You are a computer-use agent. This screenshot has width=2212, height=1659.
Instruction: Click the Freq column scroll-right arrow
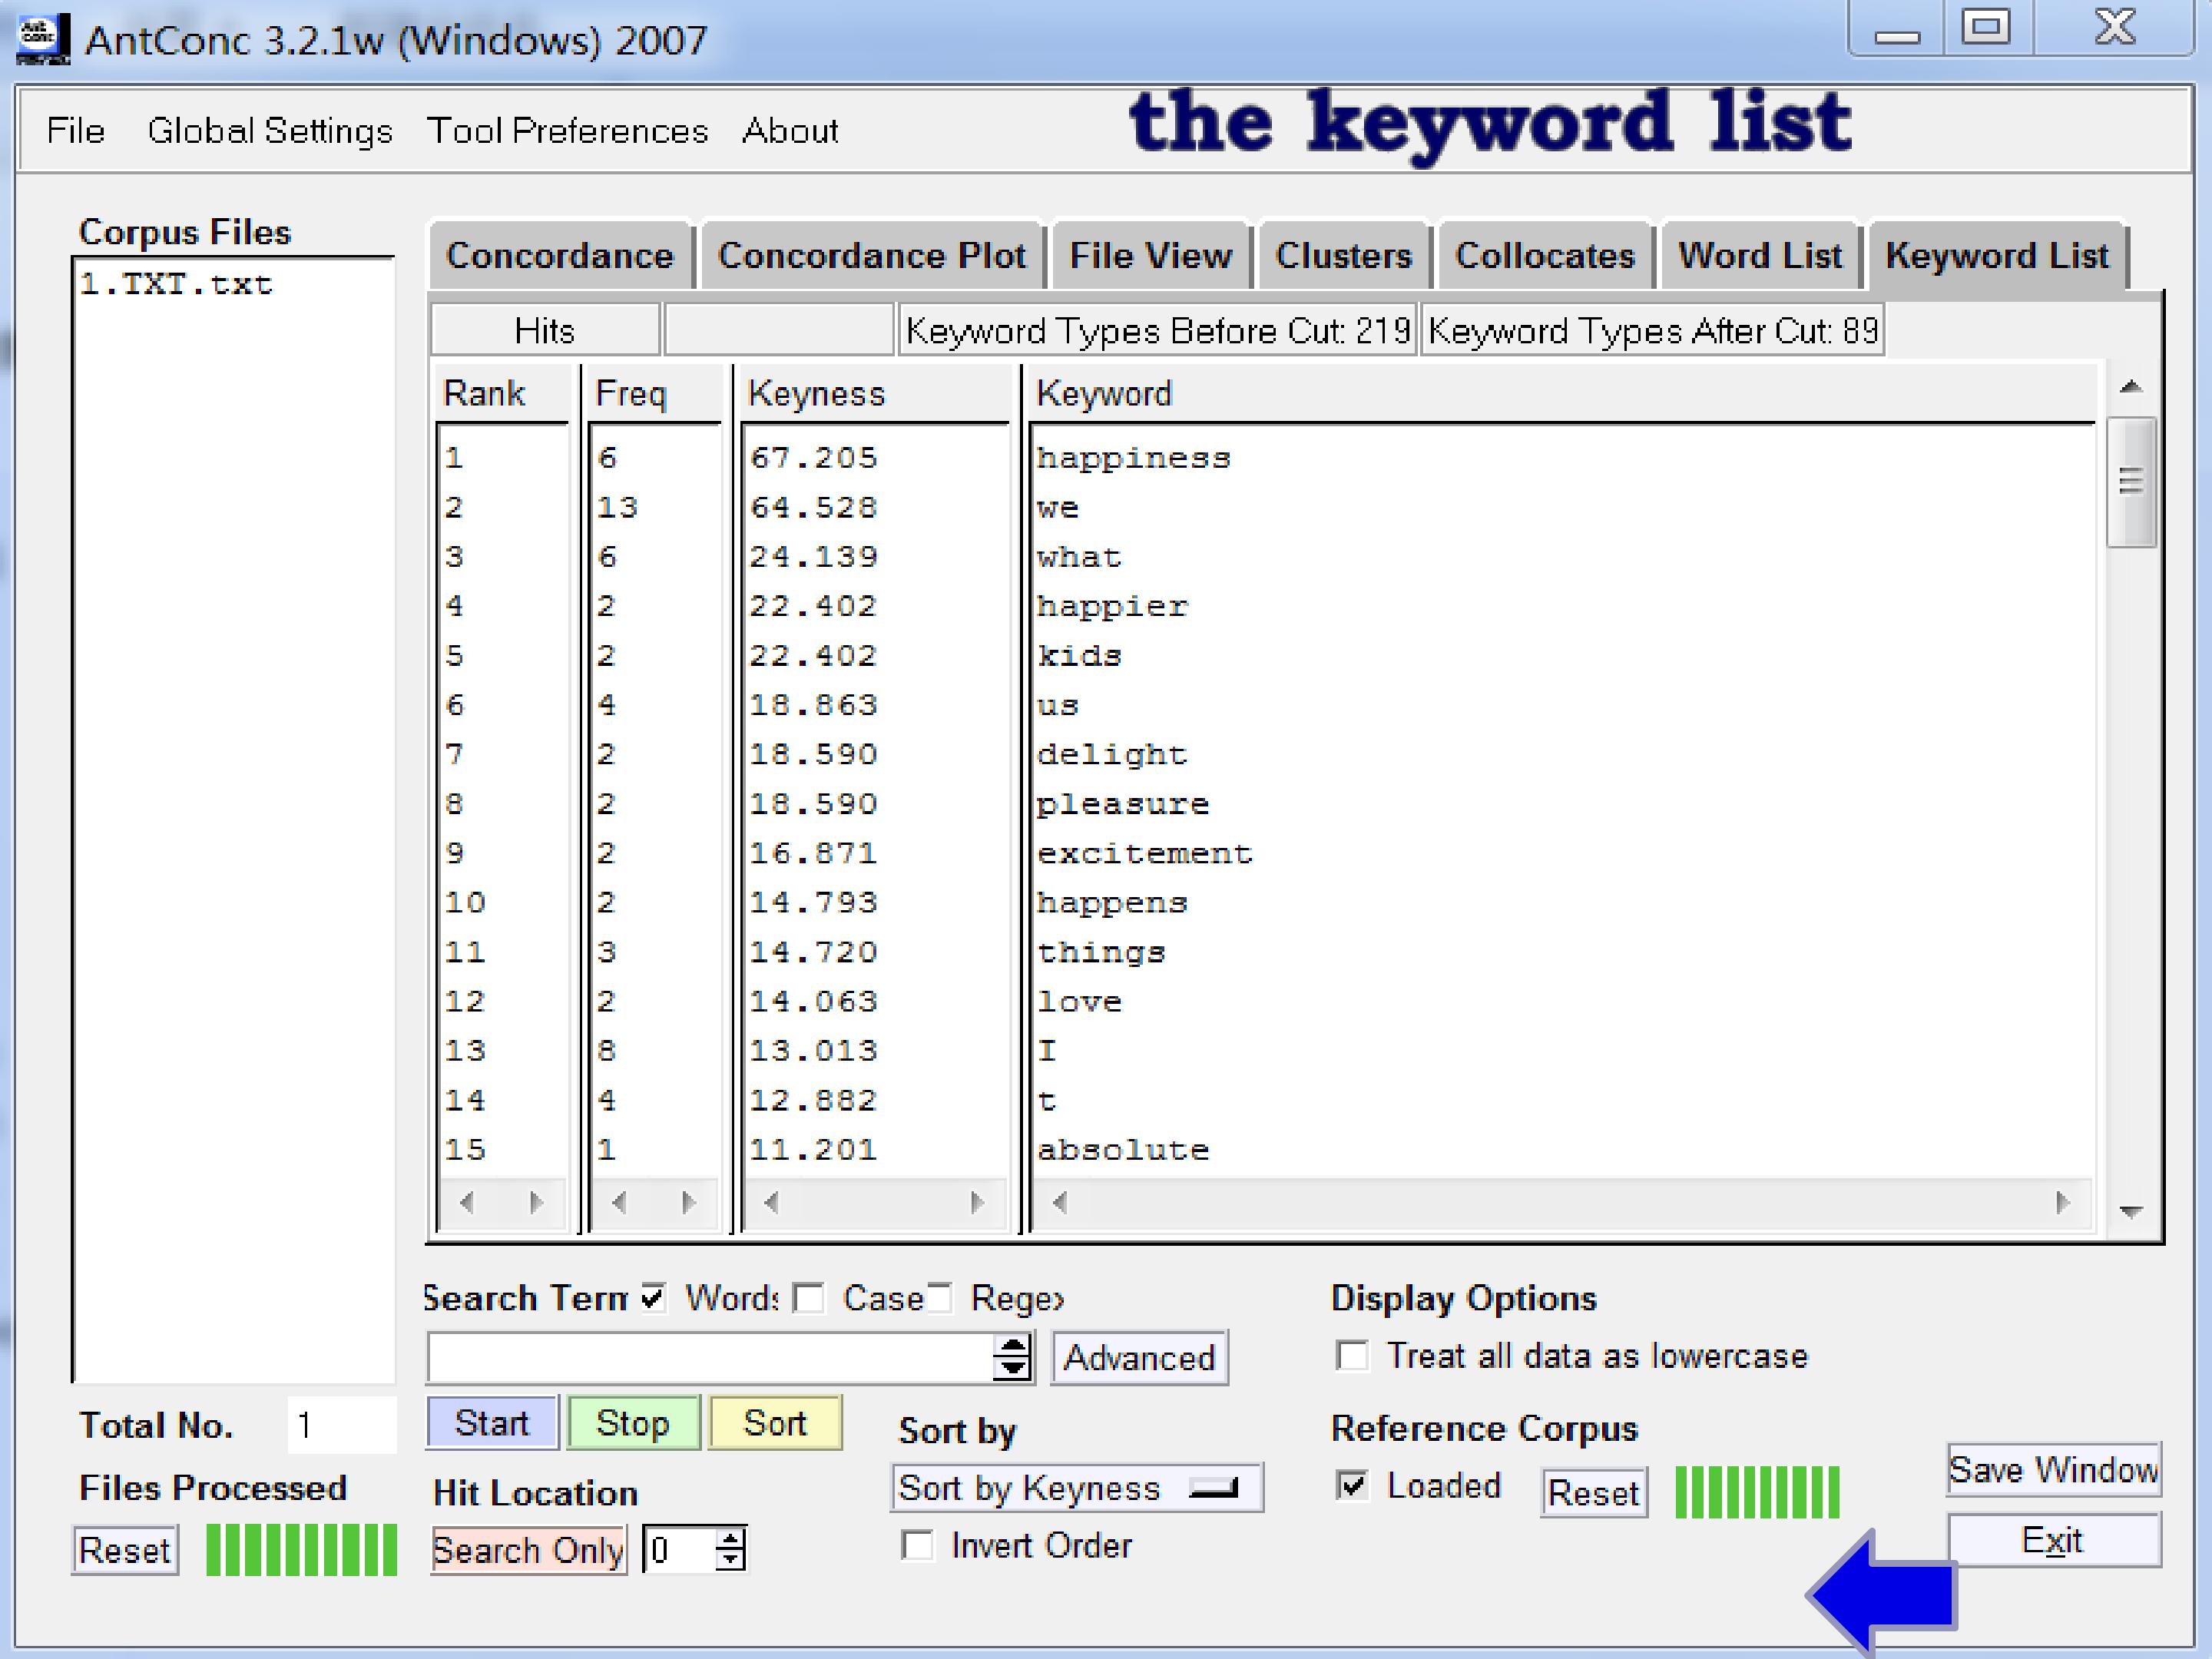[688, 1202]
